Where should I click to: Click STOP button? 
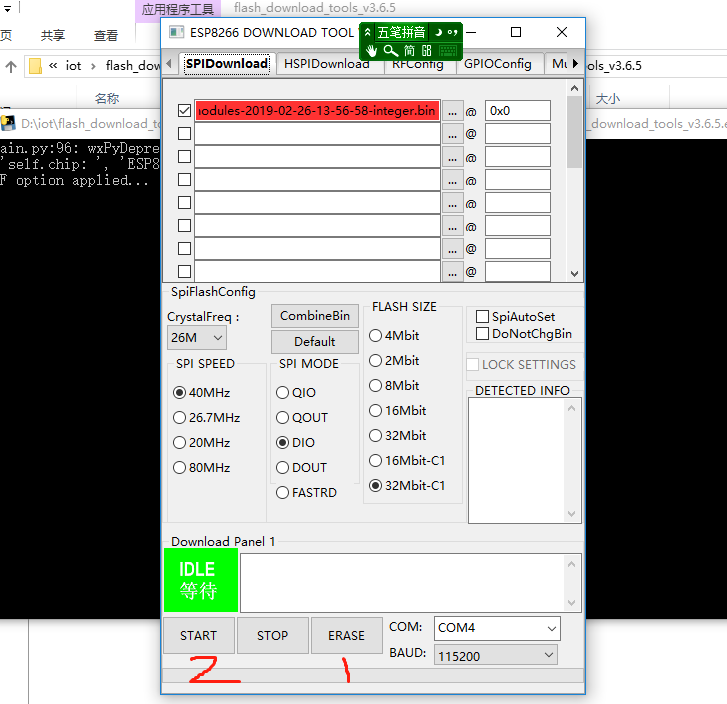click(x=273, y=635)
